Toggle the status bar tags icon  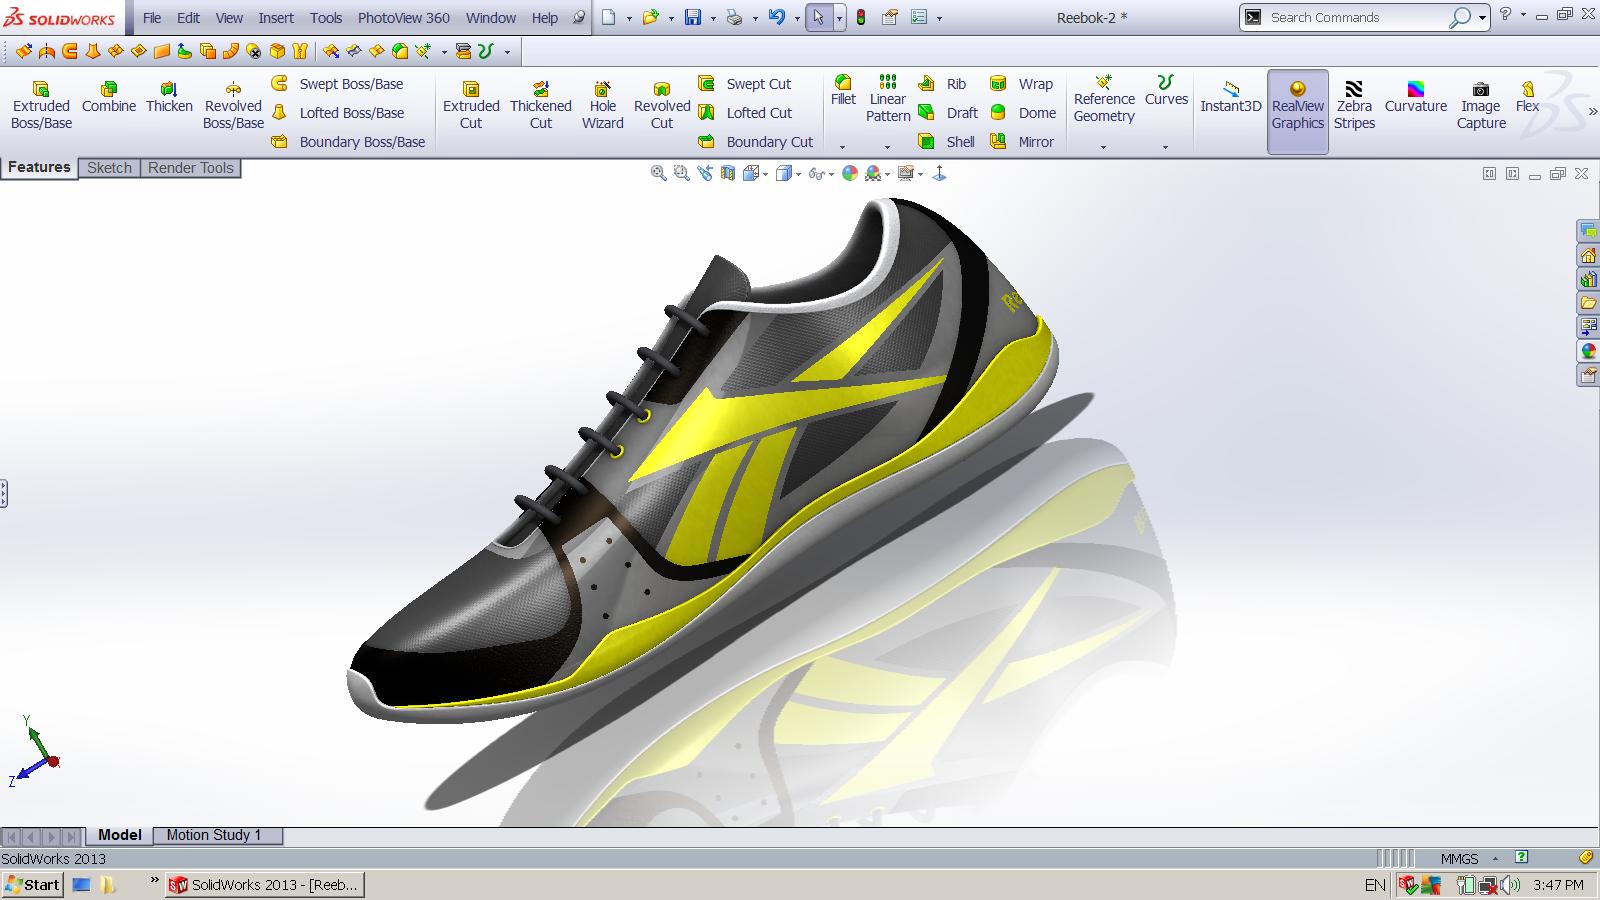(1585, 857)
